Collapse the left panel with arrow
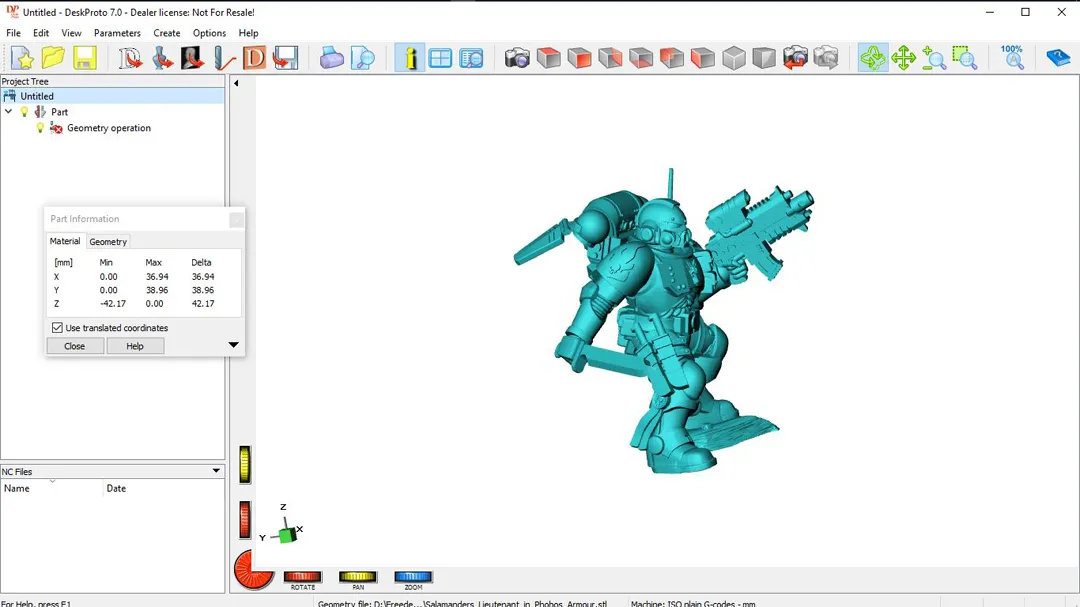This screenshot has height=607, width=1080. [x=236, y=83]
